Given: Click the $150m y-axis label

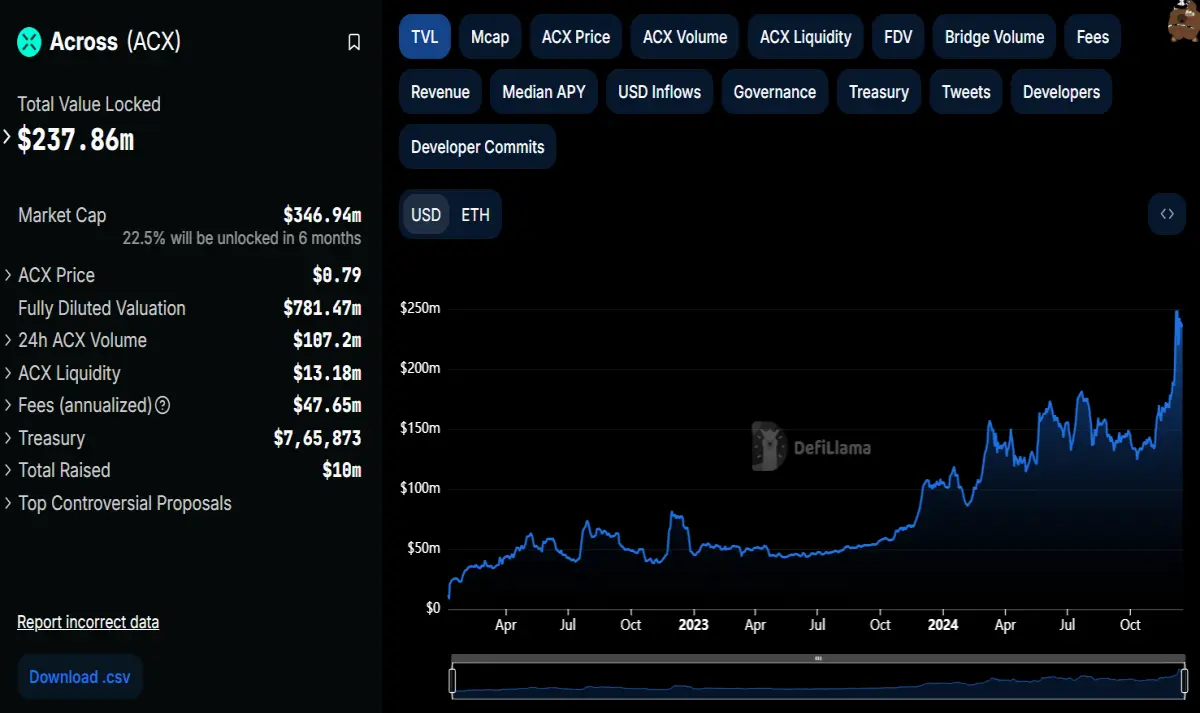Looking at the screenshot, I should point(419,428).
